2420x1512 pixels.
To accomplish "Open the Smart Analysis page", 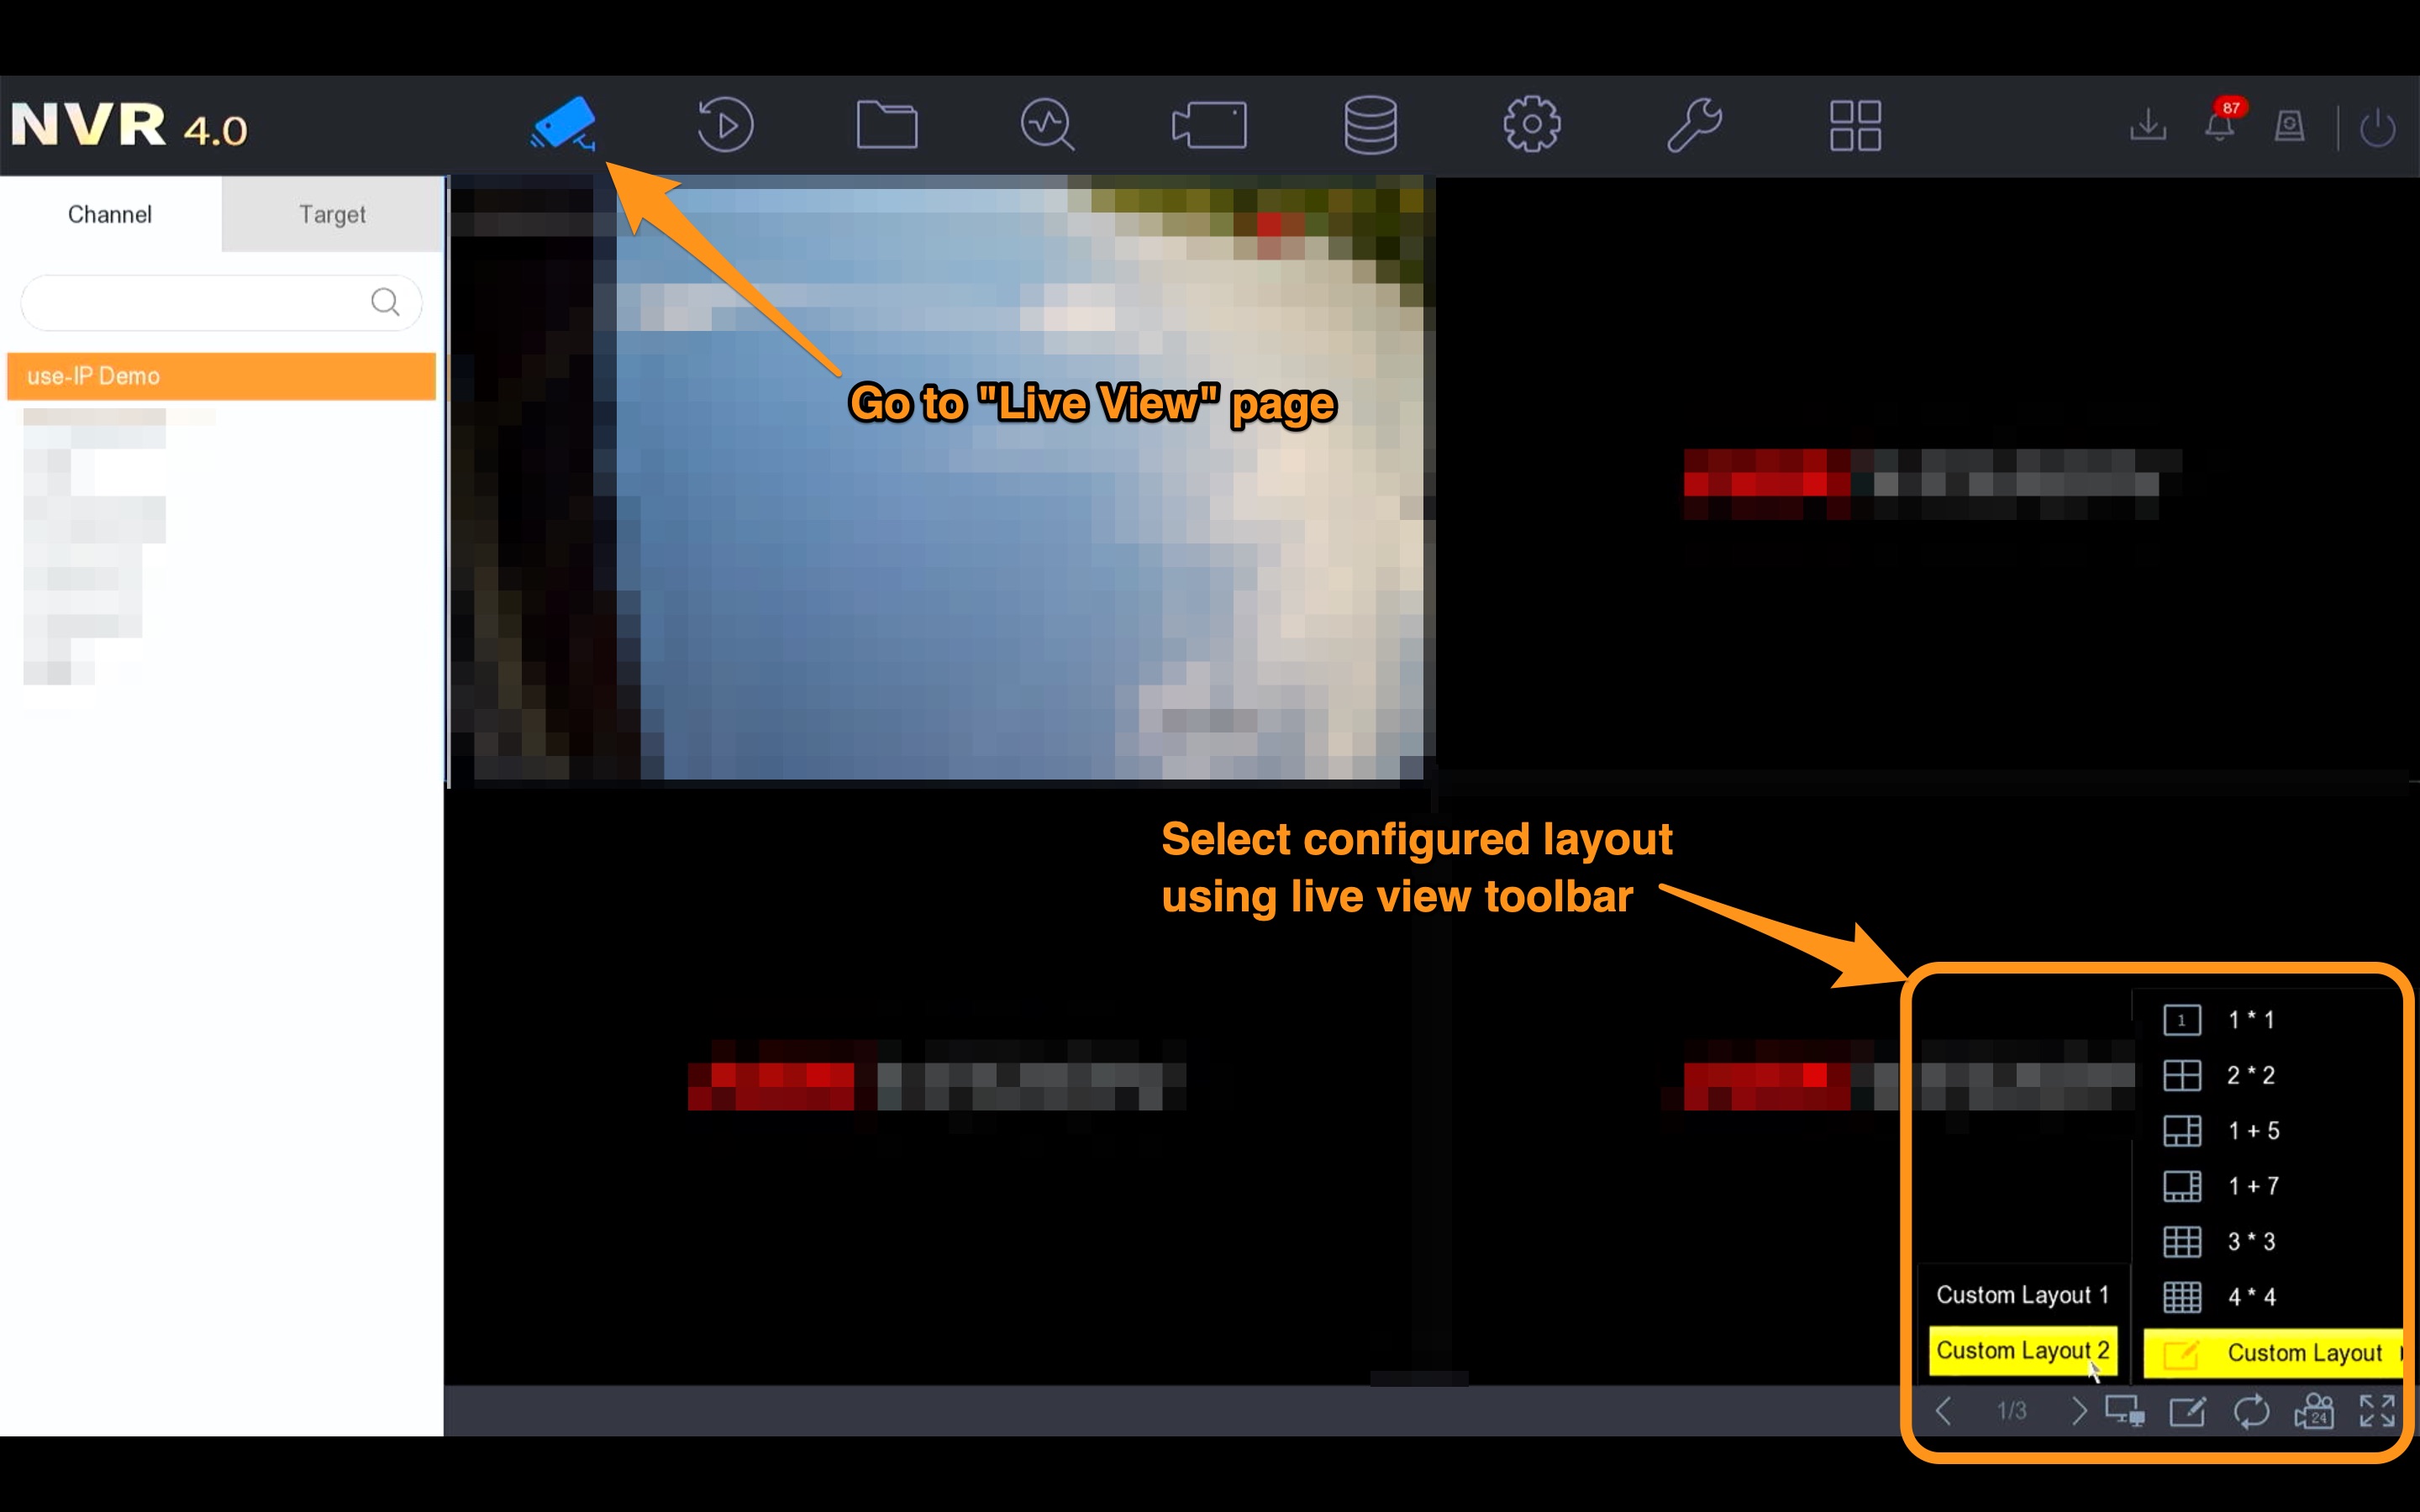I will coord(1049,125).
